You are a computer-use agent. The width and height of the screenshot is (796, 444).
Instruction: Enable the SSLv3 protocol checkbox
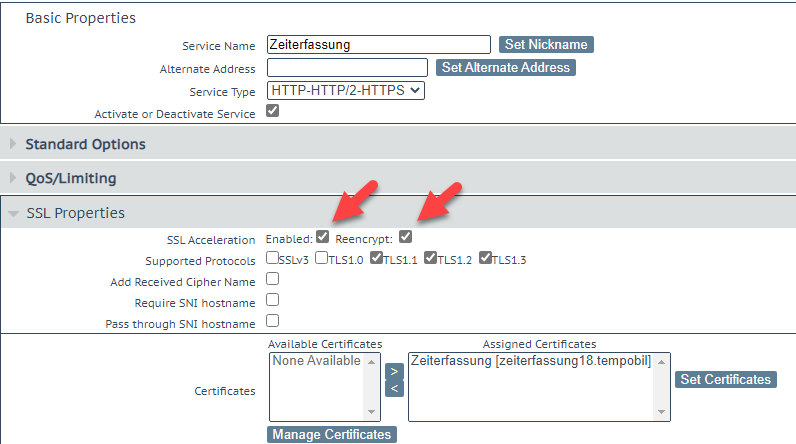click(x=272, y=258)
